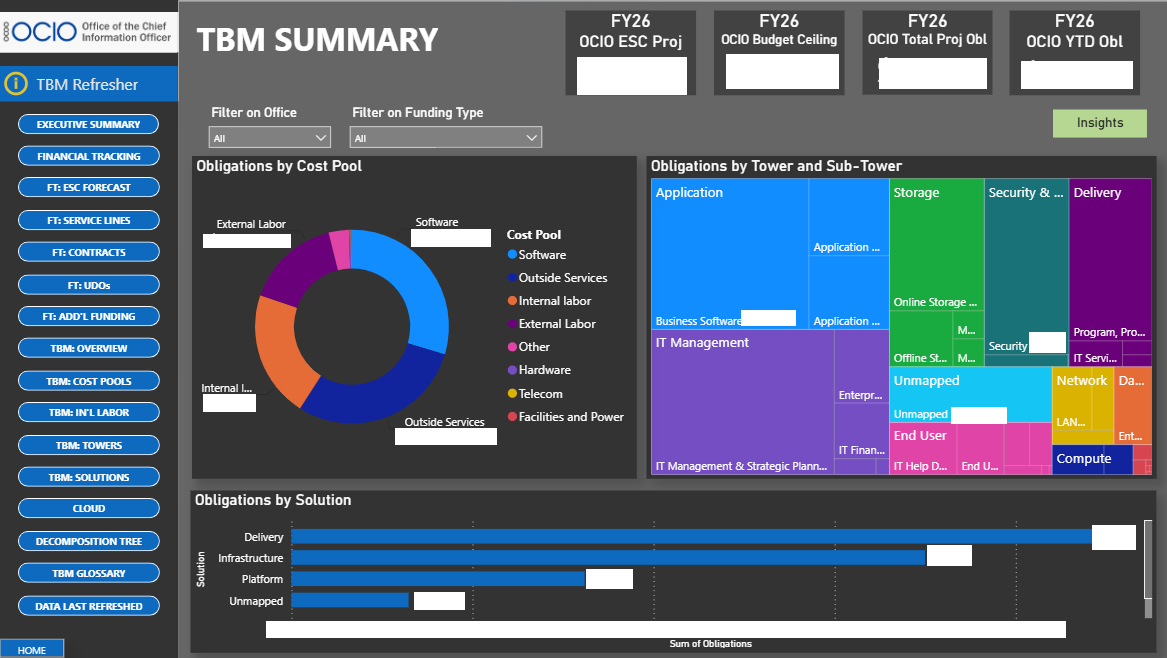
Task: Select Hardware legend entry
Action: click(x=539, y=370)
